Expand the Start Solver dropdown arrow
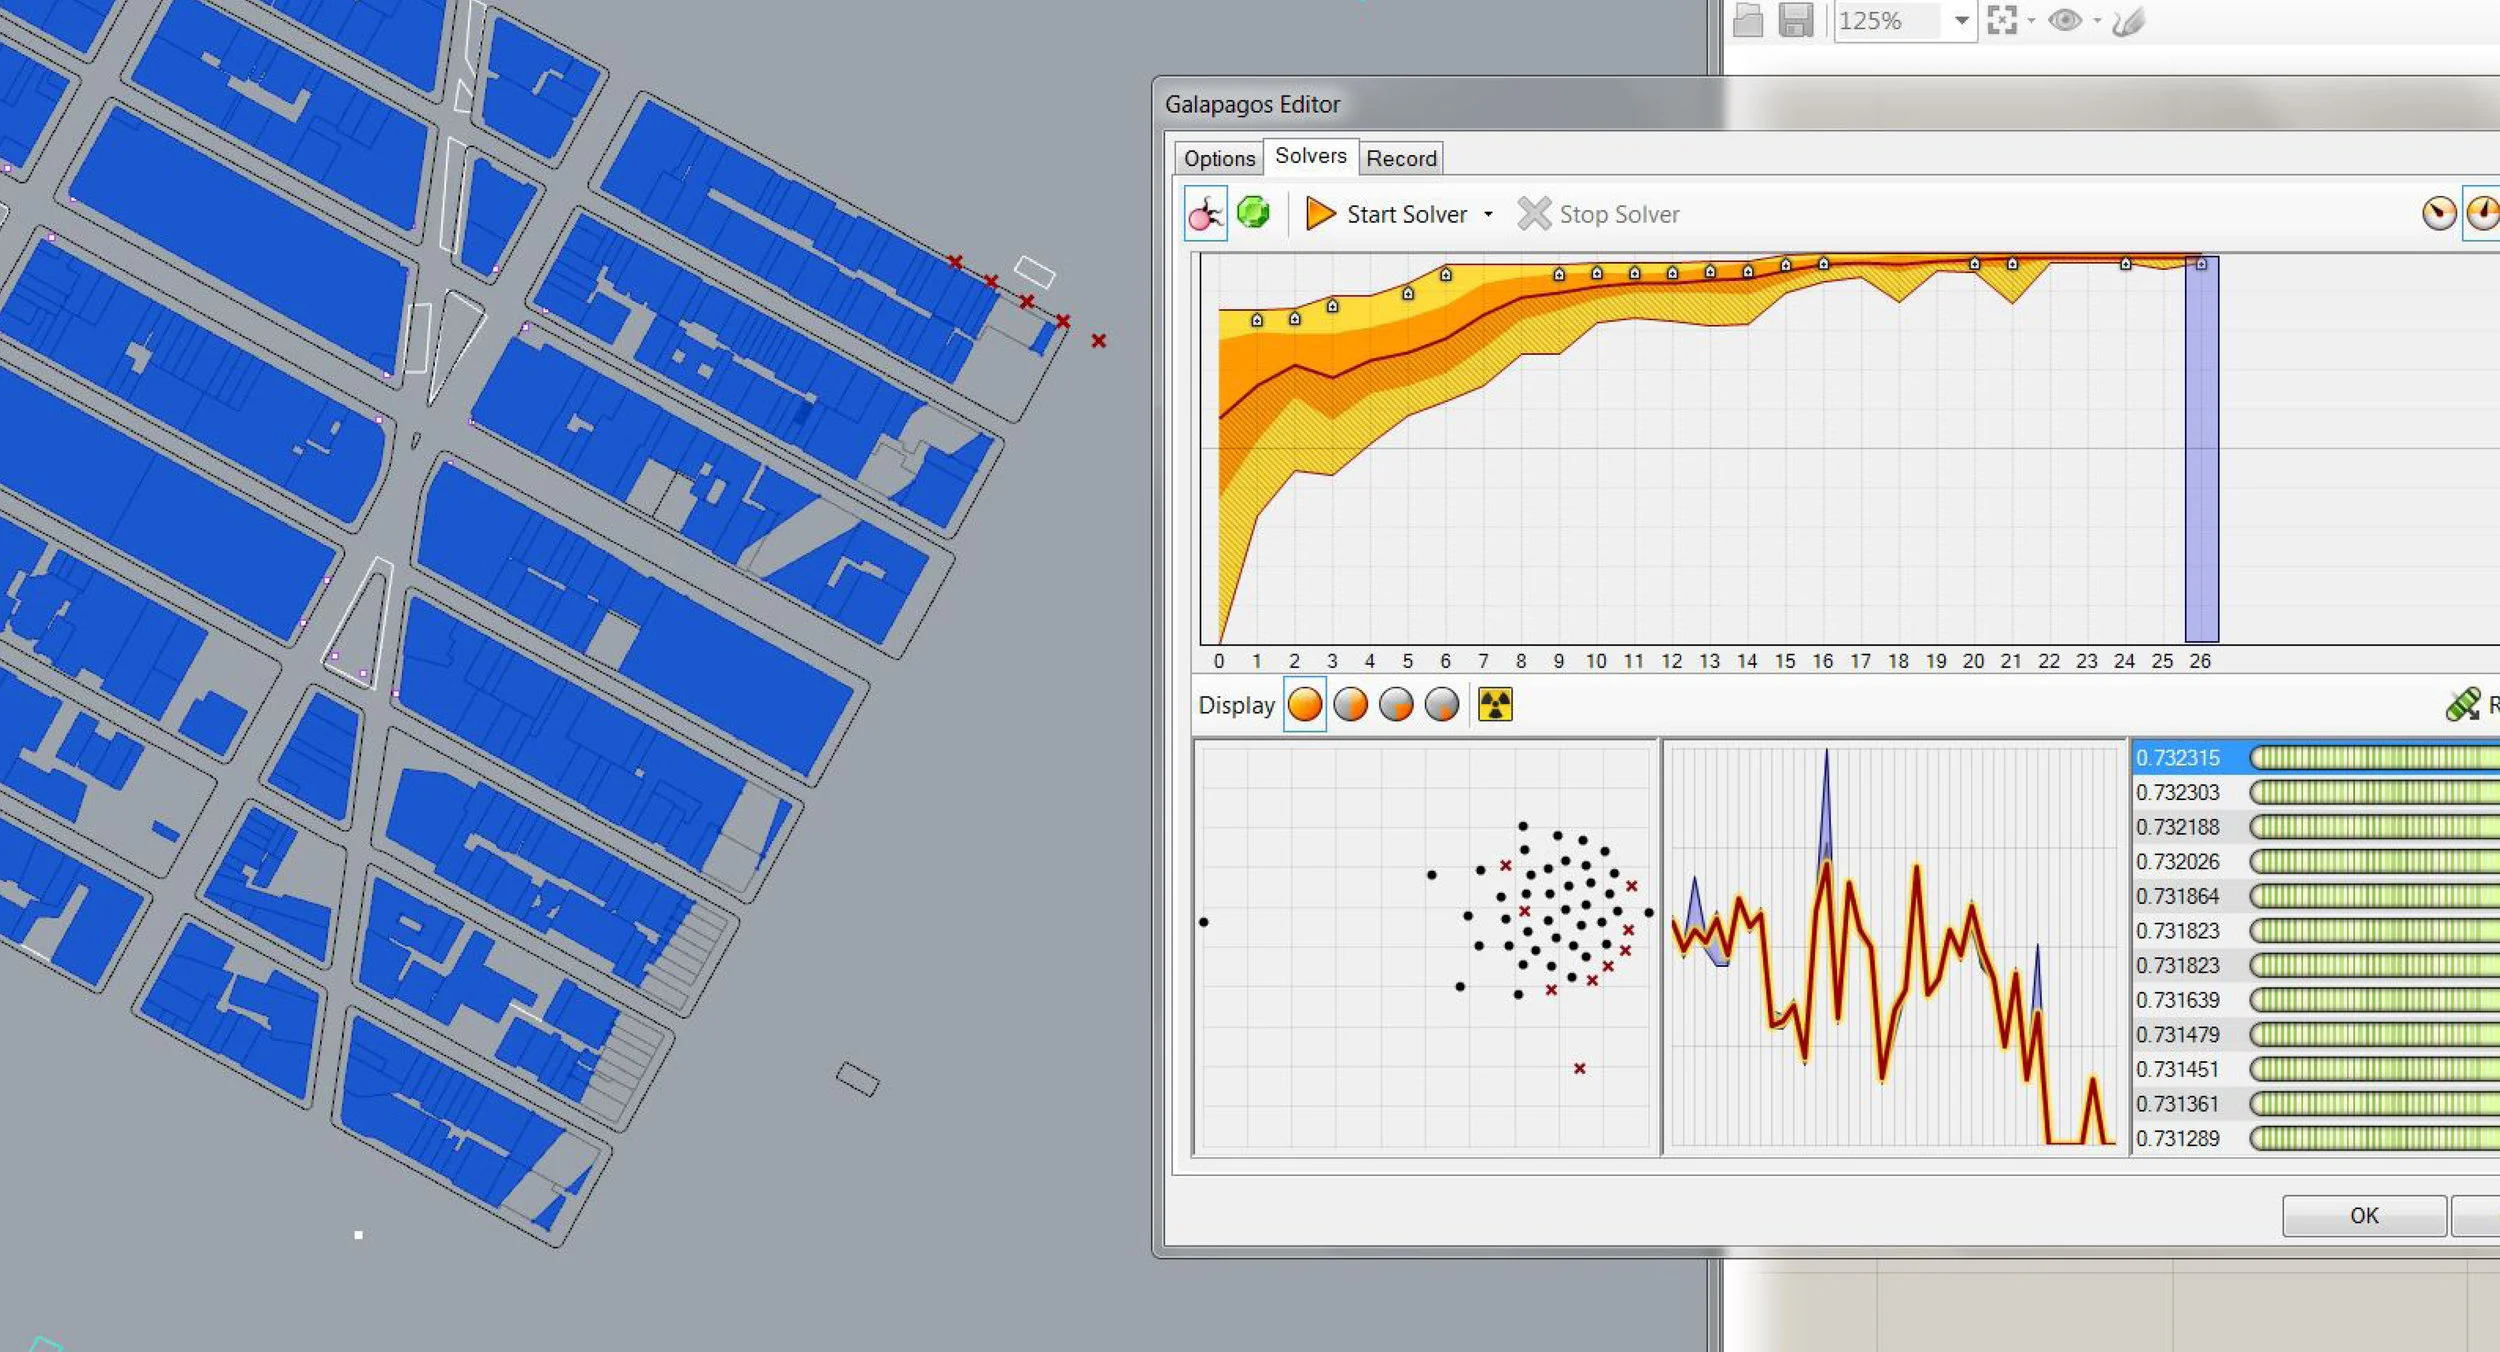This screenshot has width=2500, height=1352. (1488, 214)
